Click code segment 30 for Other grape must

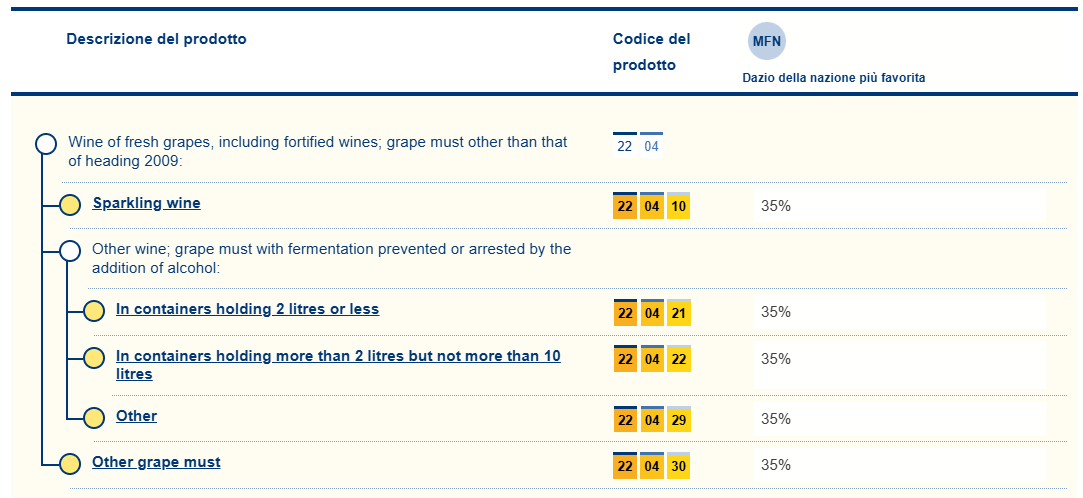point(678,466)
